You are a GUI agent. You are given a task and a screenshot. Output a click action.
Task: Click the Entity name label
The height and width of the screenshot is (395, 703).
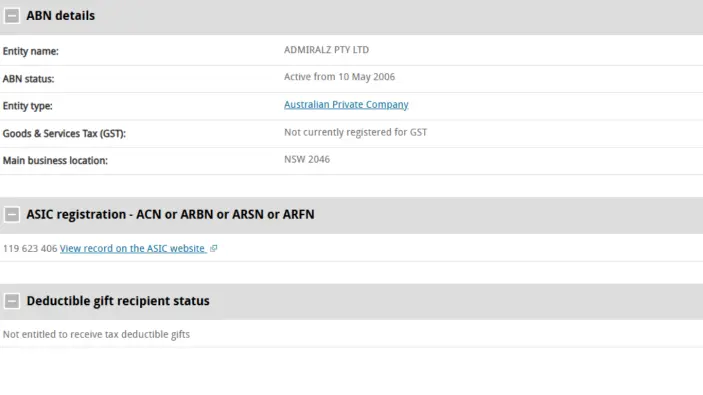pos(30,51)
